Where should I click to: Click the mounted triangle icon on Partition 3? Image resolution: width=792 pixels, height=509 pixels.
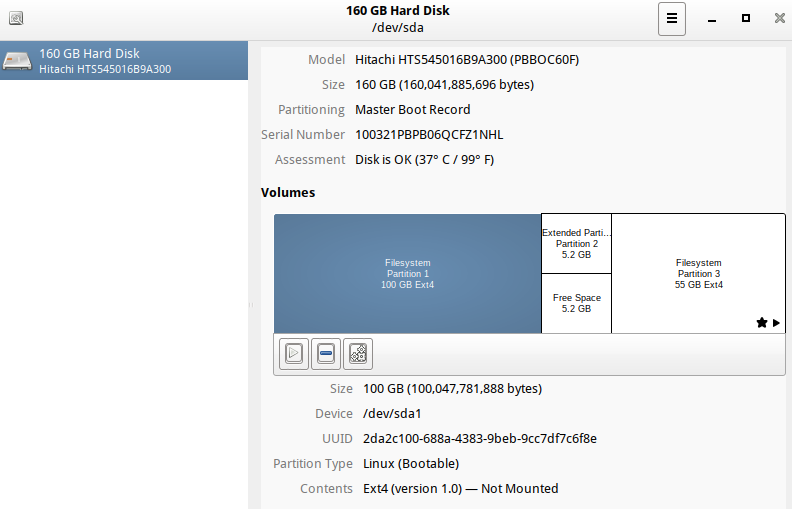tap(776, 323)
